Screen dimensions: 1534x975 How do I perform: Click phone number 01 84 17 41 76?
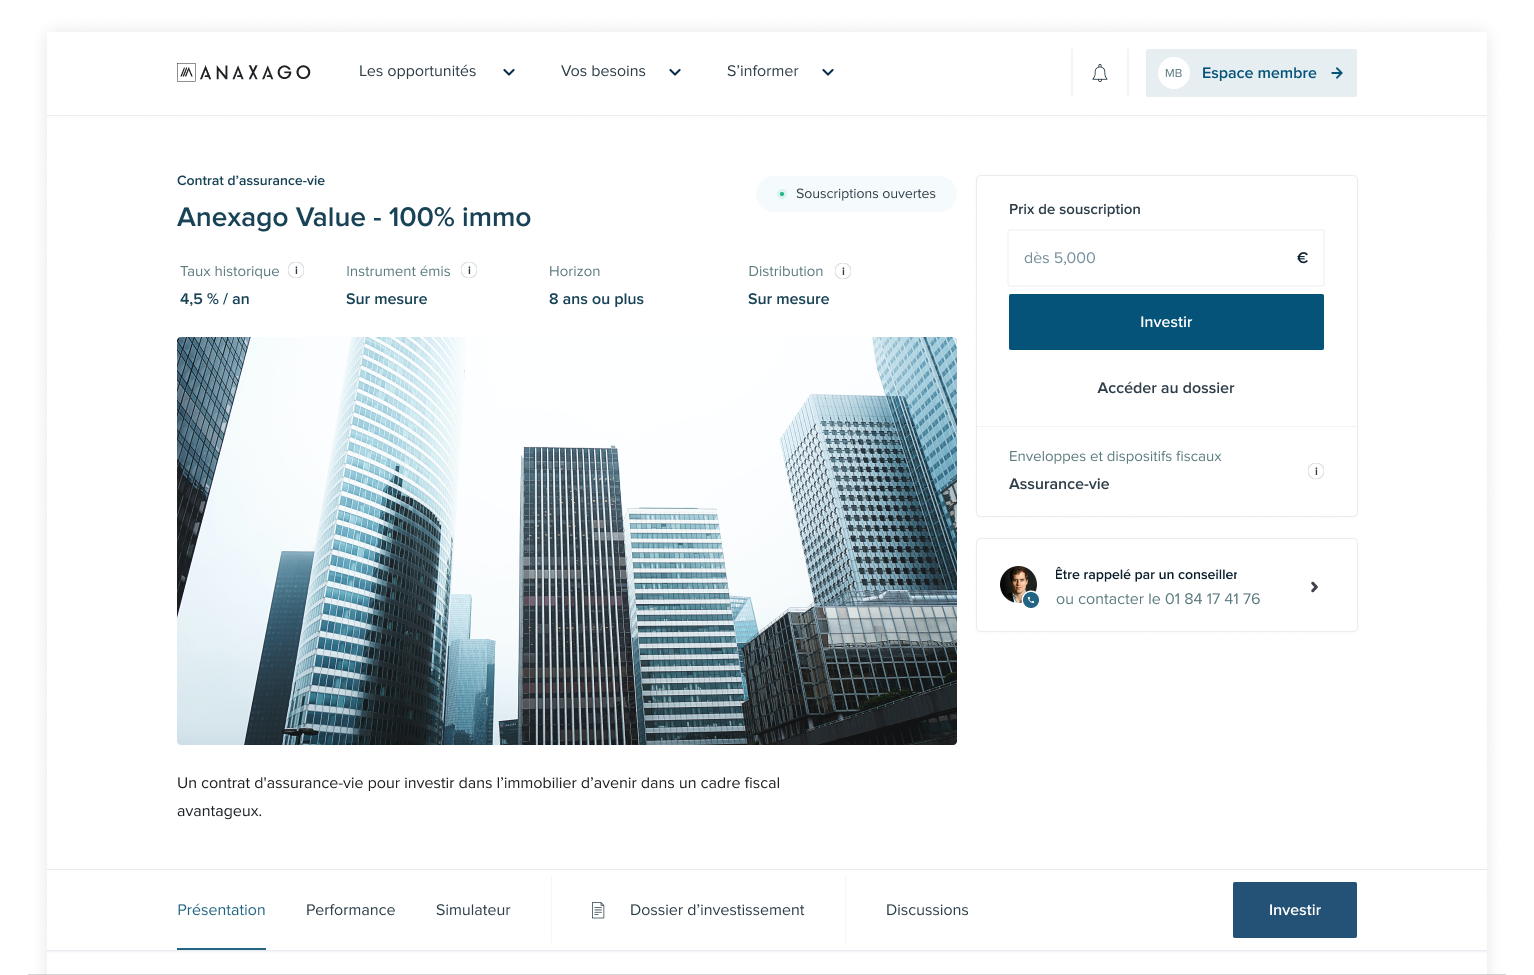1212,599
